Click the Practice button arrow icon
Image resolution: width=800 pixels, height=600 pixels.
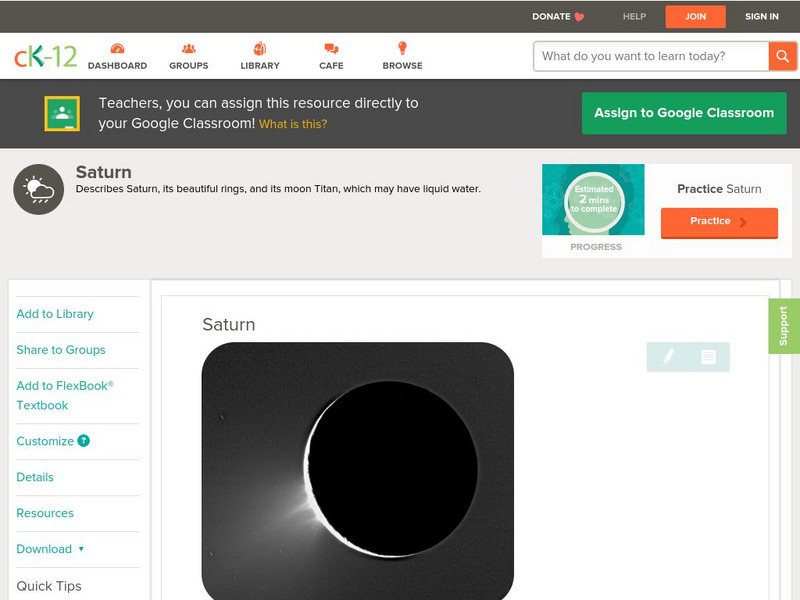coord(743,222)
